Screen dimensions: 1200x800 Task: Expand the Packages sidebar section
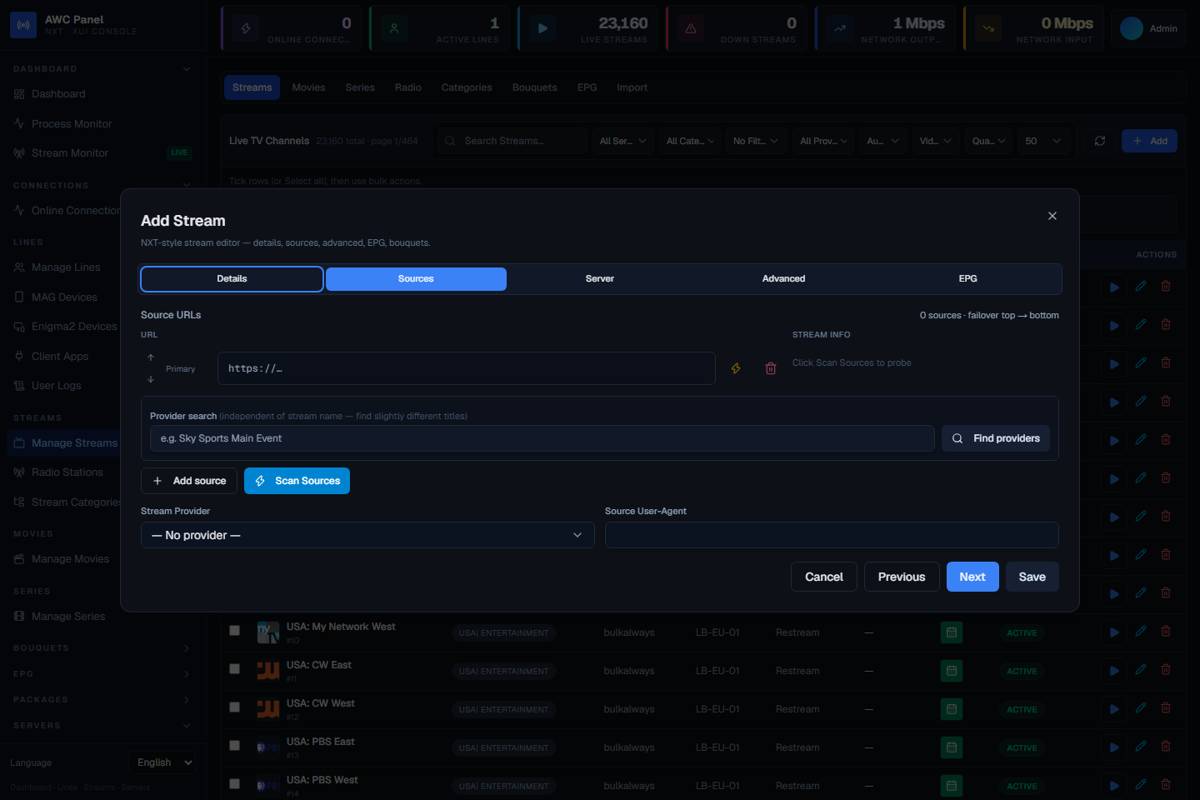pyautogui.click(x=101, y=700)
